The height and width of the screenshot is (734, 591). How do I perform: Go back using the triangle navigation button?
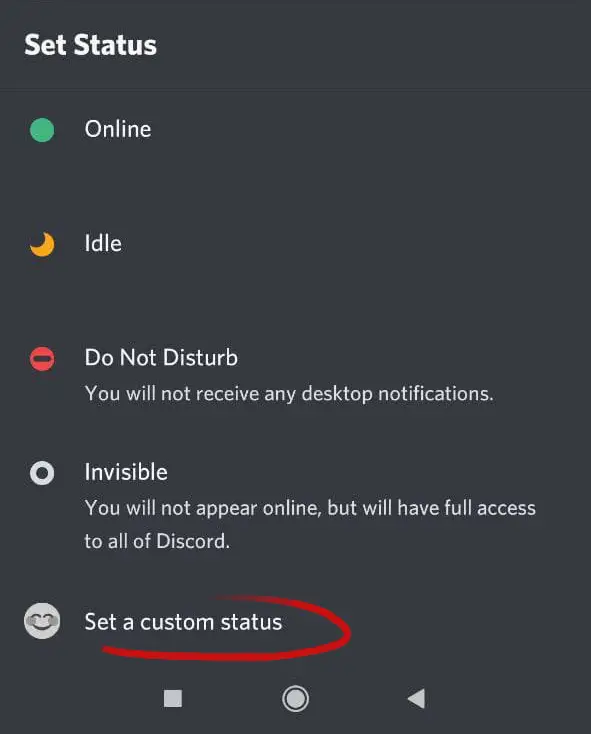(x=416, y=698)
